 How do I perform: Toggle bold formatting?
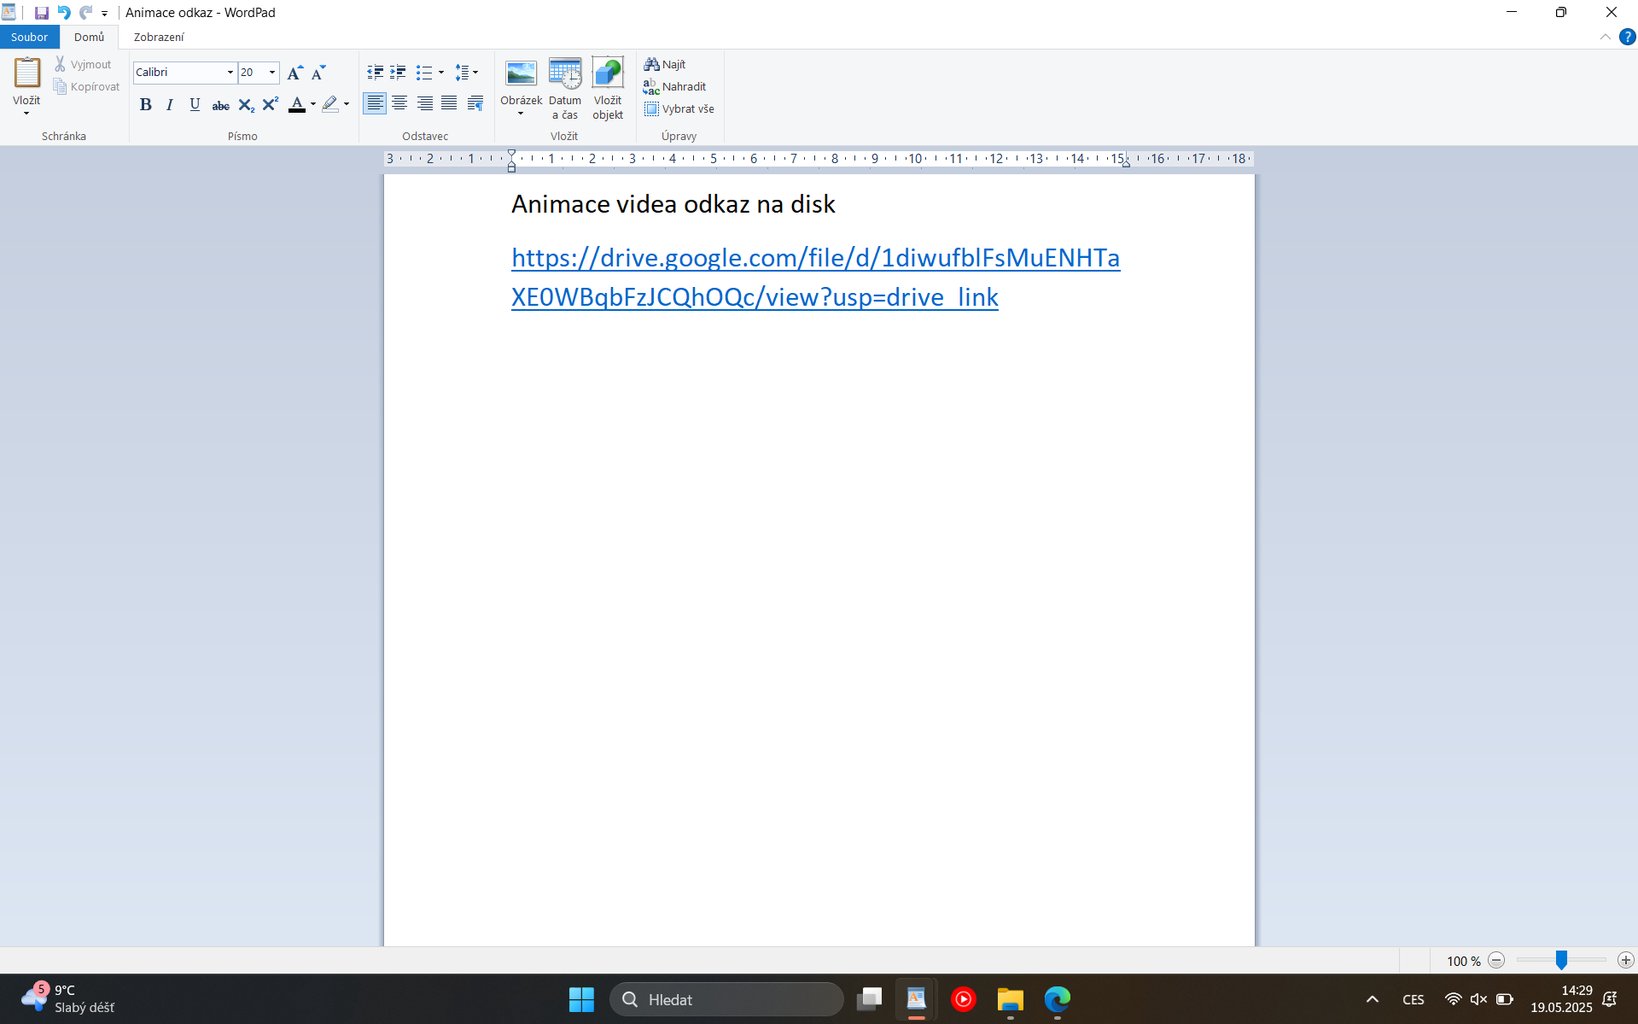point(146,105)
